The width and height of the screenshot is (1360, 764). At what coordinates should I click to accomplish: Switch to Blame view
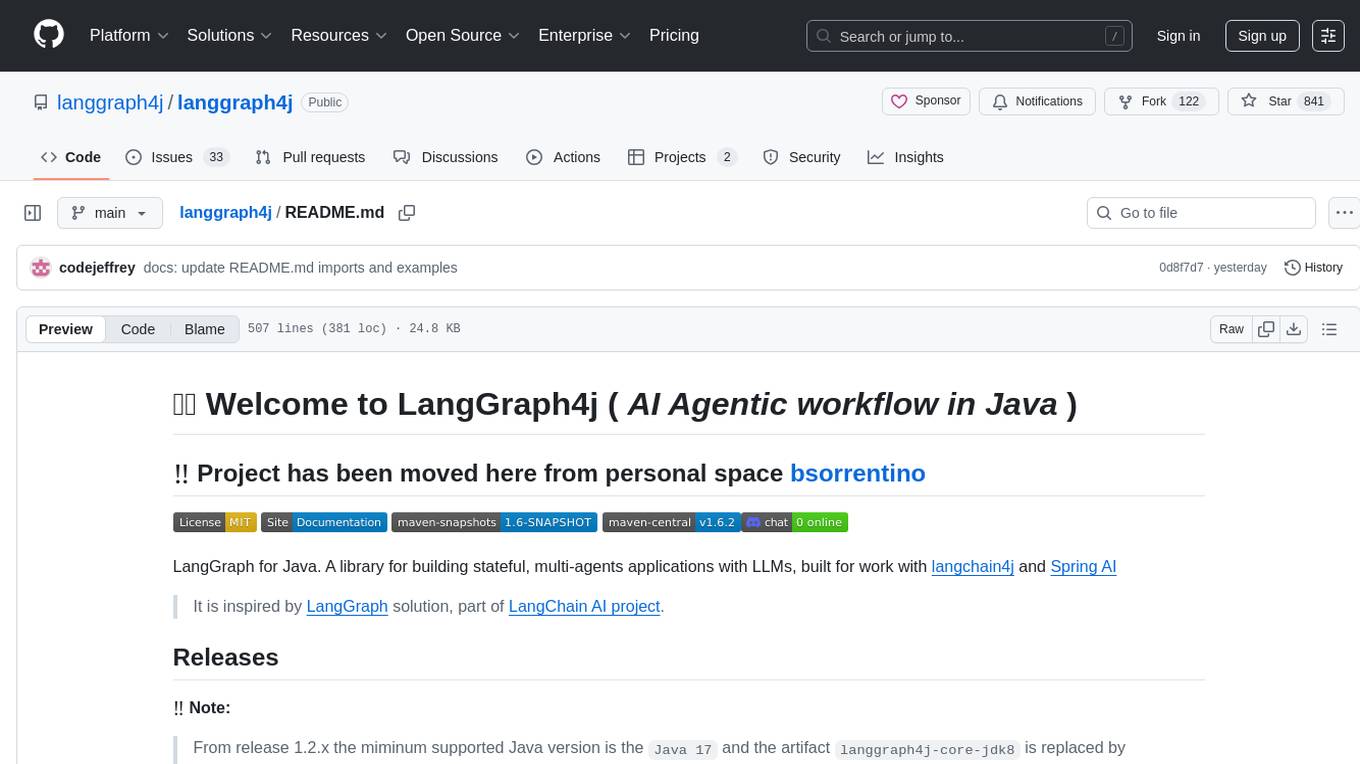tap(205, 329)
